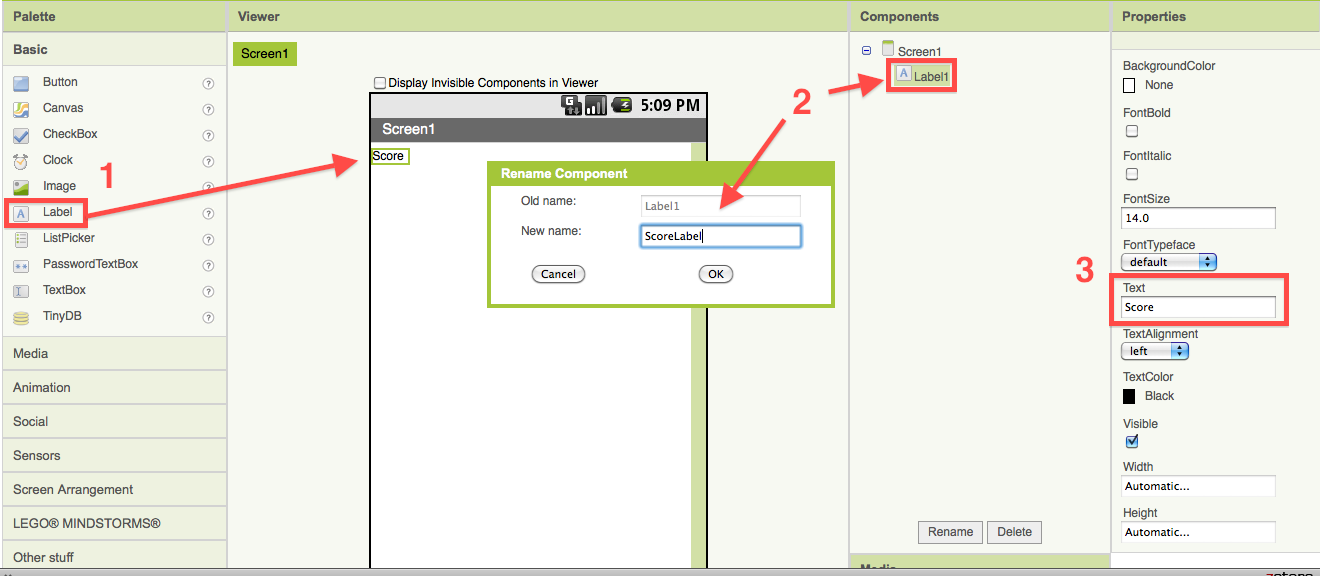Open the TextAlignment dropdown
This screenshot has width=1320, height=576.
tap(1155, 351)
